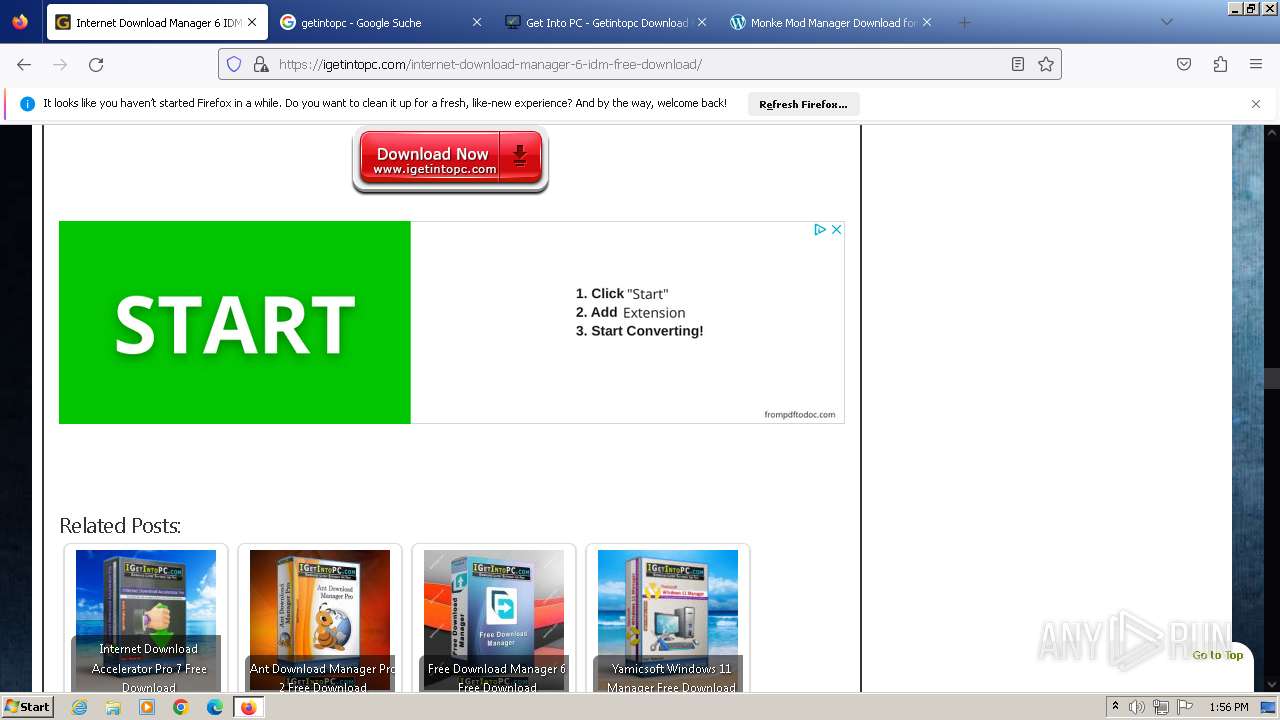The height and width of the screenshot is (720, 1280).
Task: Toggle Reader View icon in address bar
Action: pos(1018,64)
